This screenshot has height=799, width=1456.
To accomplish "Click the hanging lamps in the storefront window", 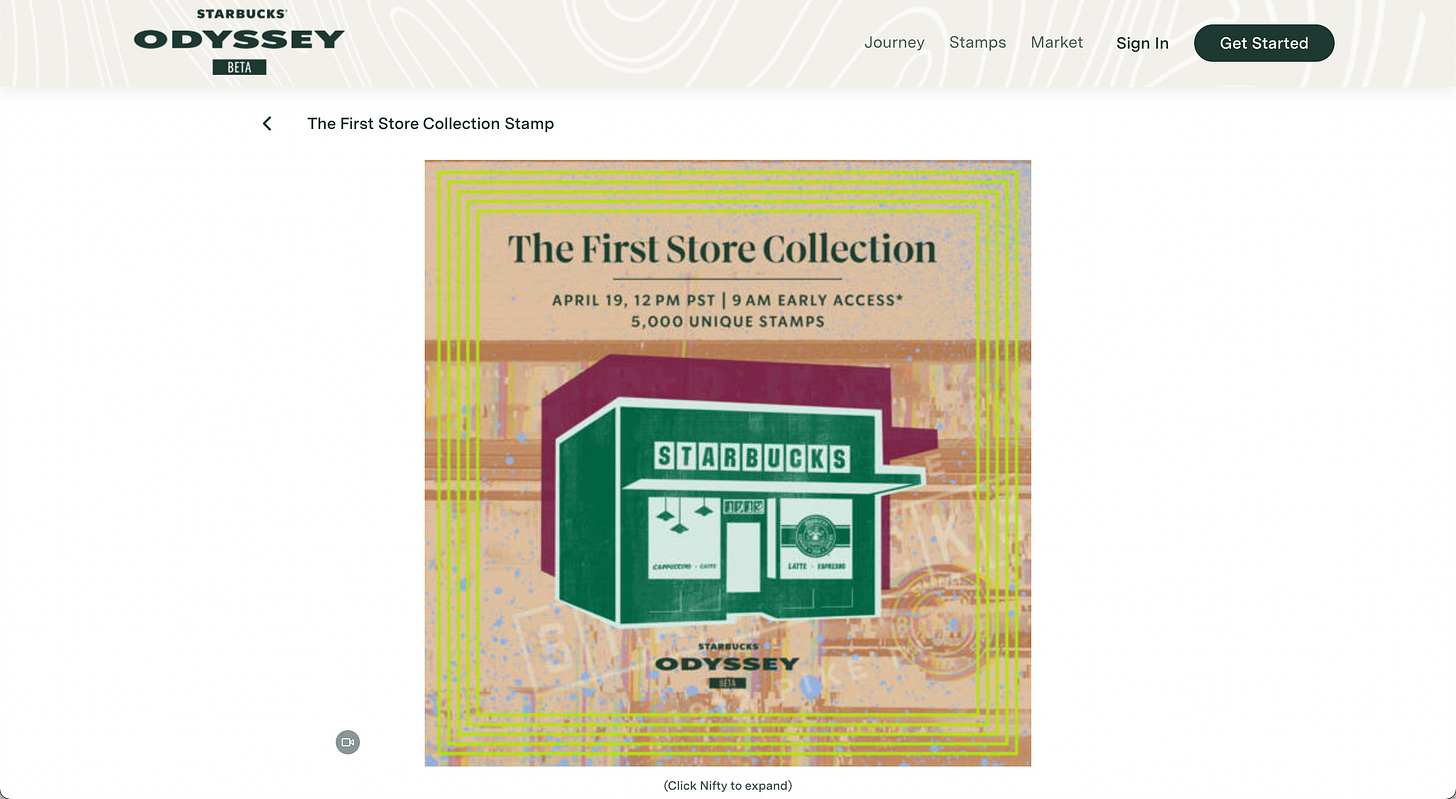I will click(683, 516).
